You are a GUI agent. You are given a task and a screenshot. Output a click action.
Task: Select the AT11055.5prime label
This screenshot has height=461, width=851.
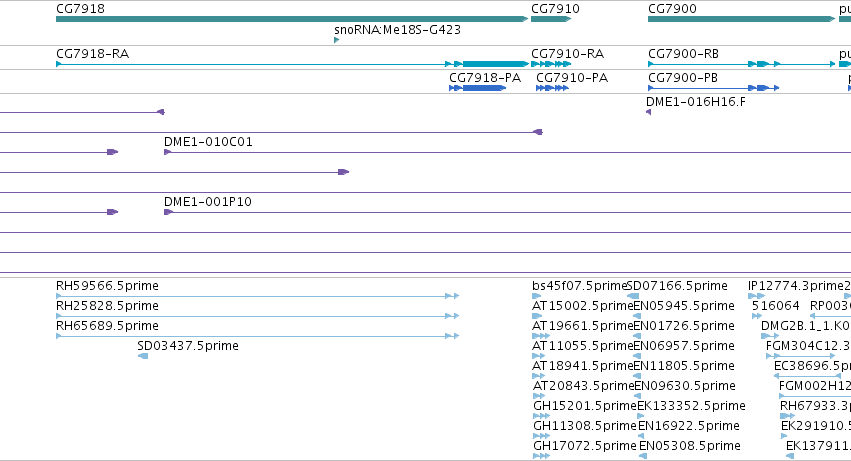(x=583, y=346)
